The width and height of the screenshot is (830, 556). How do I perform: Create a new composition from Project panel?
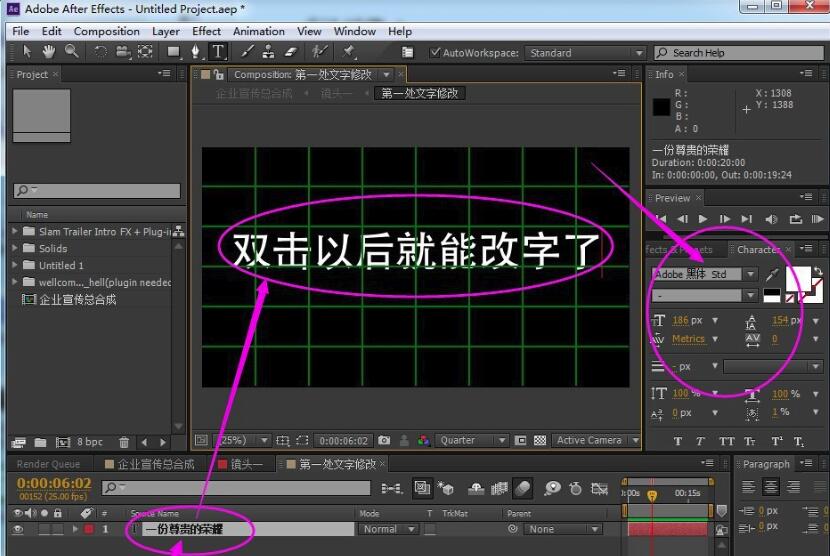(x=63, y=442)
